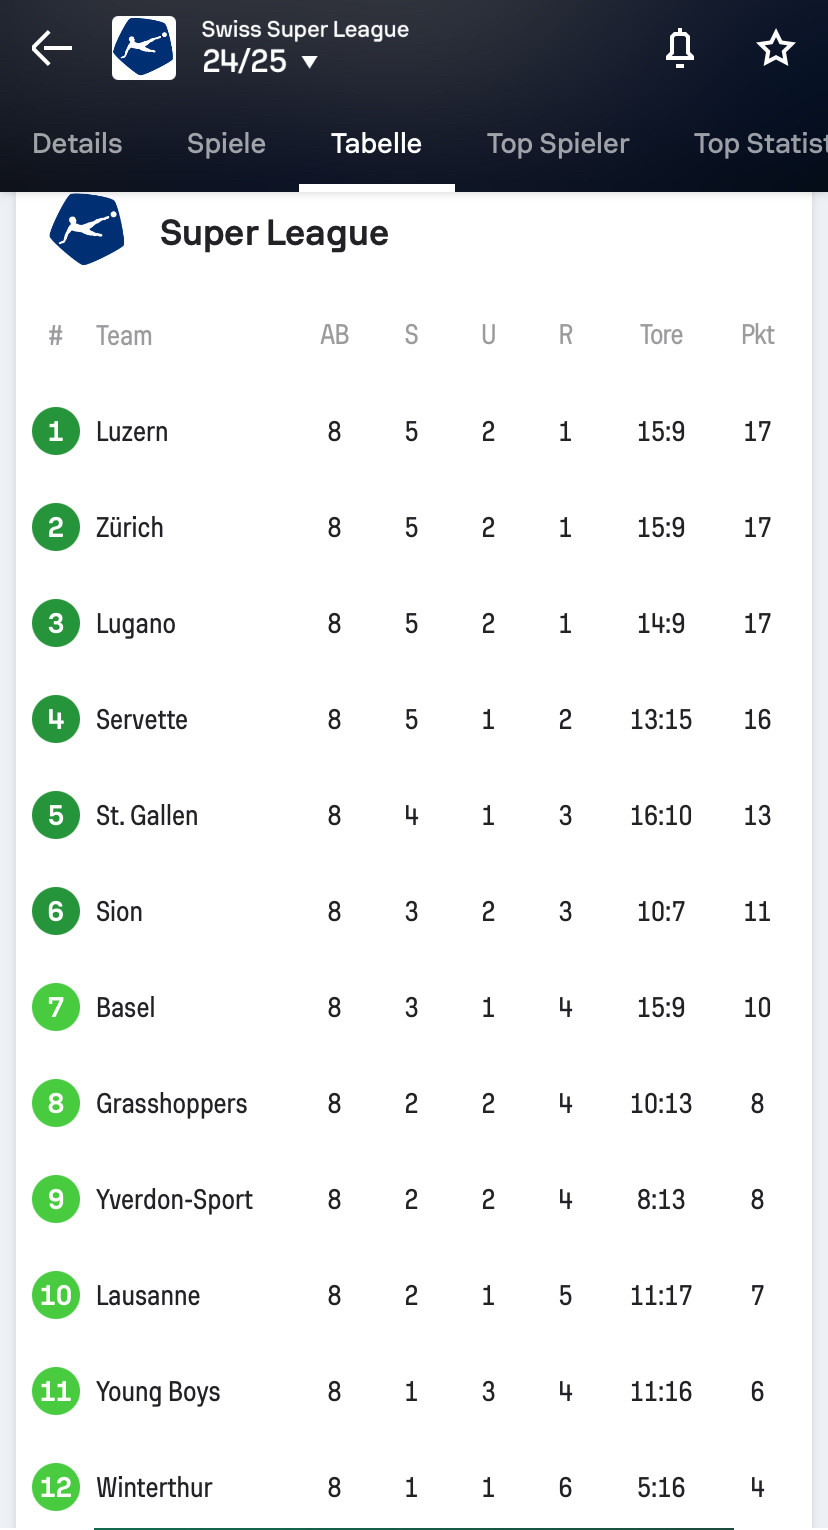Tap the Swiss Super League logo in header
This screenshot has width=828, height=1530.
point(144,48)
